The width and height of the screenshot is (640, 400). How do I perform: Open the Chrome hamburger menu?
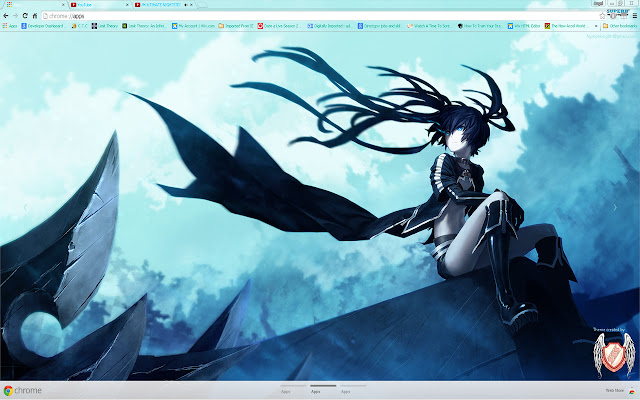click(635, 16)
